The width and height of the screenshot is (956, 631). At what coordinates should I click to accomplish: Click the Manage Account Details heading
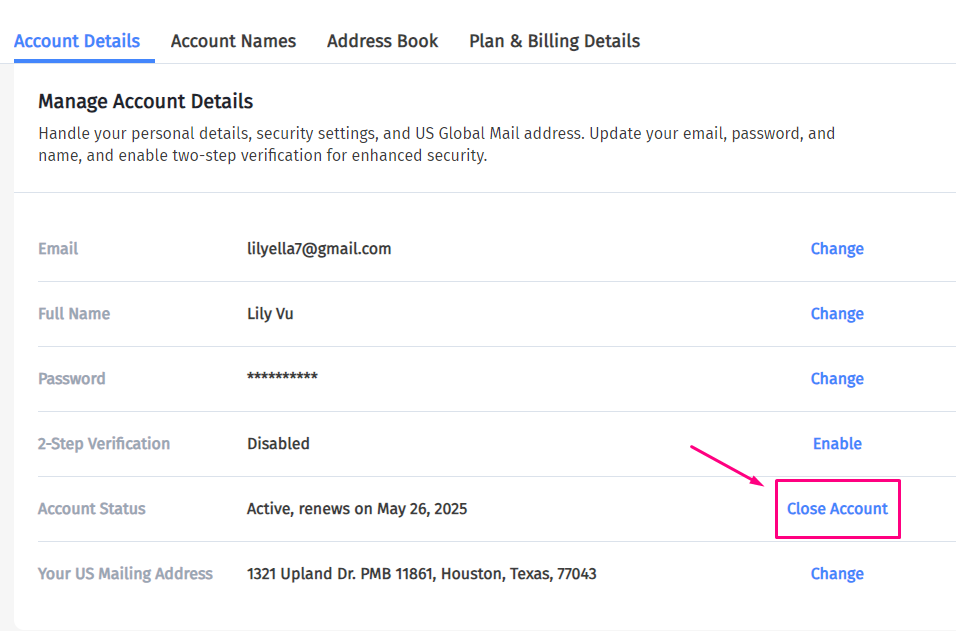pos(145,101)
